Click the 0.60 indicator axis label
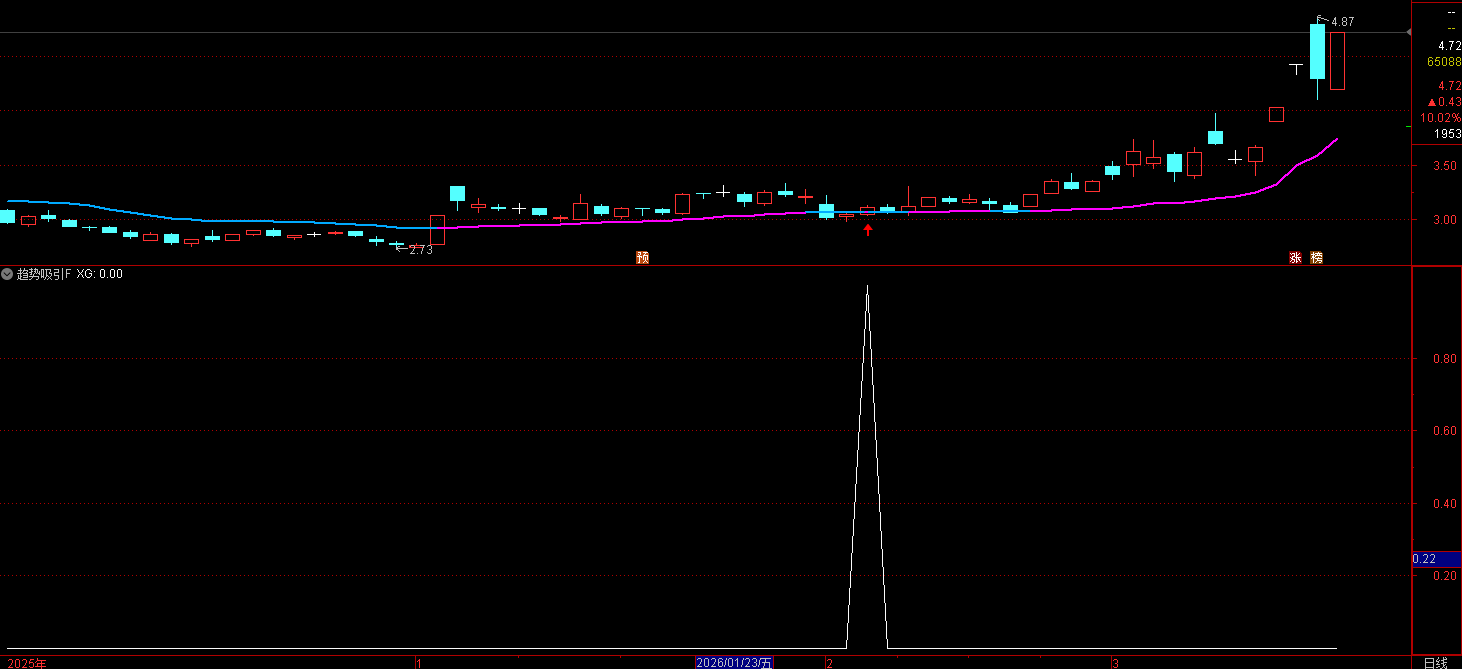1462x669 pixels. [x=1444, y=431]
